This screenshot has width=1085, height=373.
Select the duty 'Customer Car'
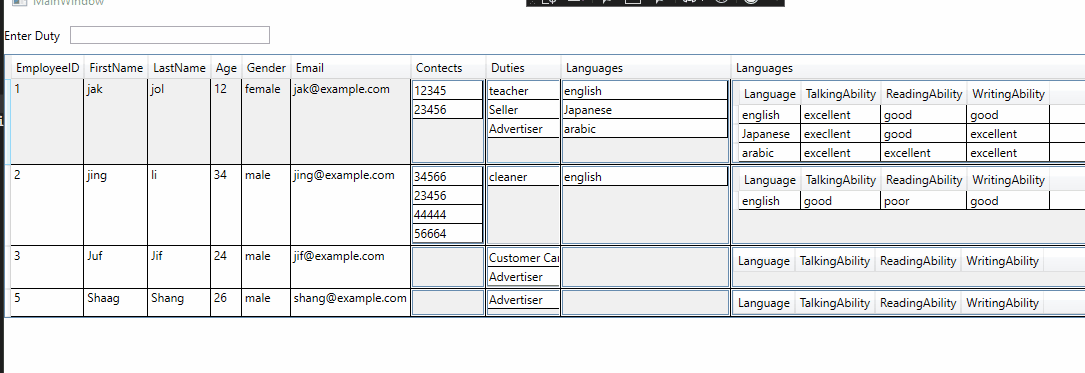(523, 257)
